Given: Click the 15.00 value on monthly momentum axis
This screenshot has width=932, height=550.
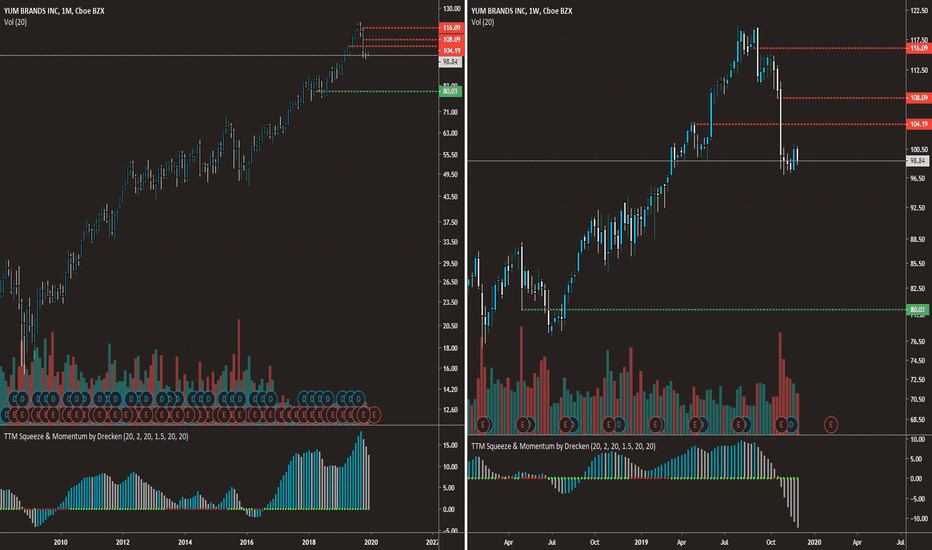Looking at the screenshot, I should pyautogui.click(x=450, y=445).
